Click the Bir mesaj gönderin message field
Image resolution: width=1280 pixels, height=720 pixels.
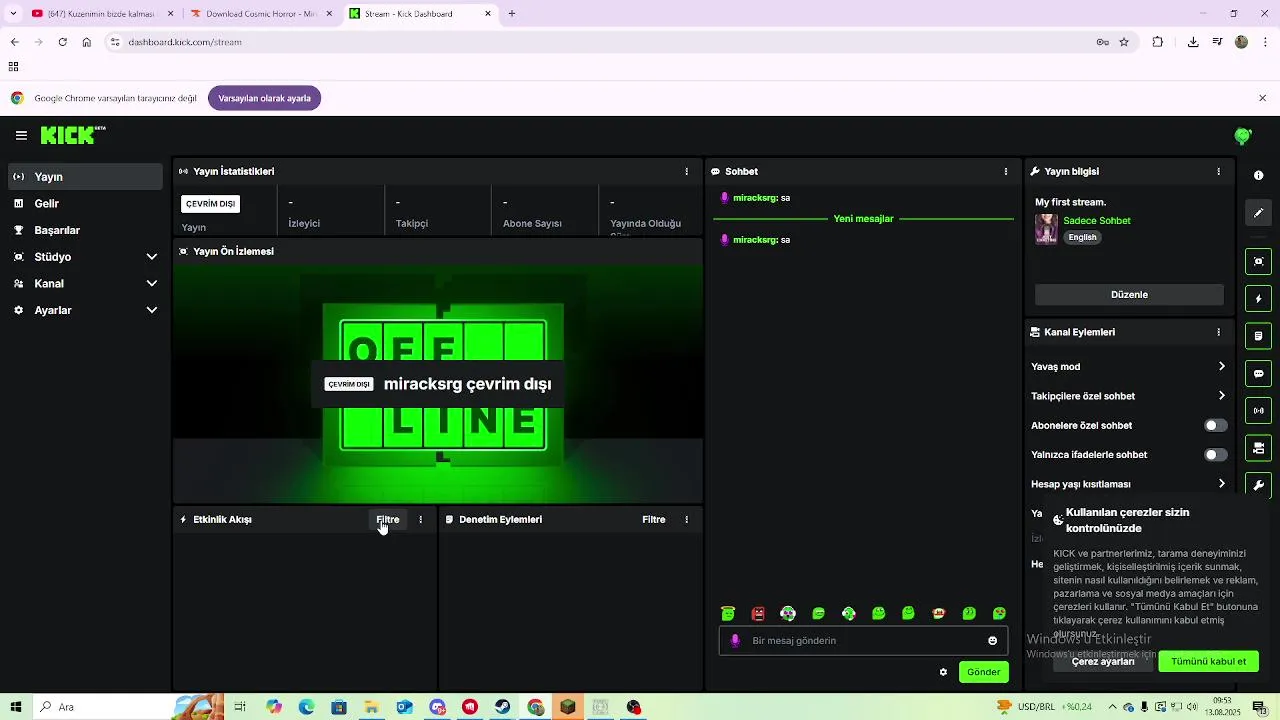(x=863, y=641)
